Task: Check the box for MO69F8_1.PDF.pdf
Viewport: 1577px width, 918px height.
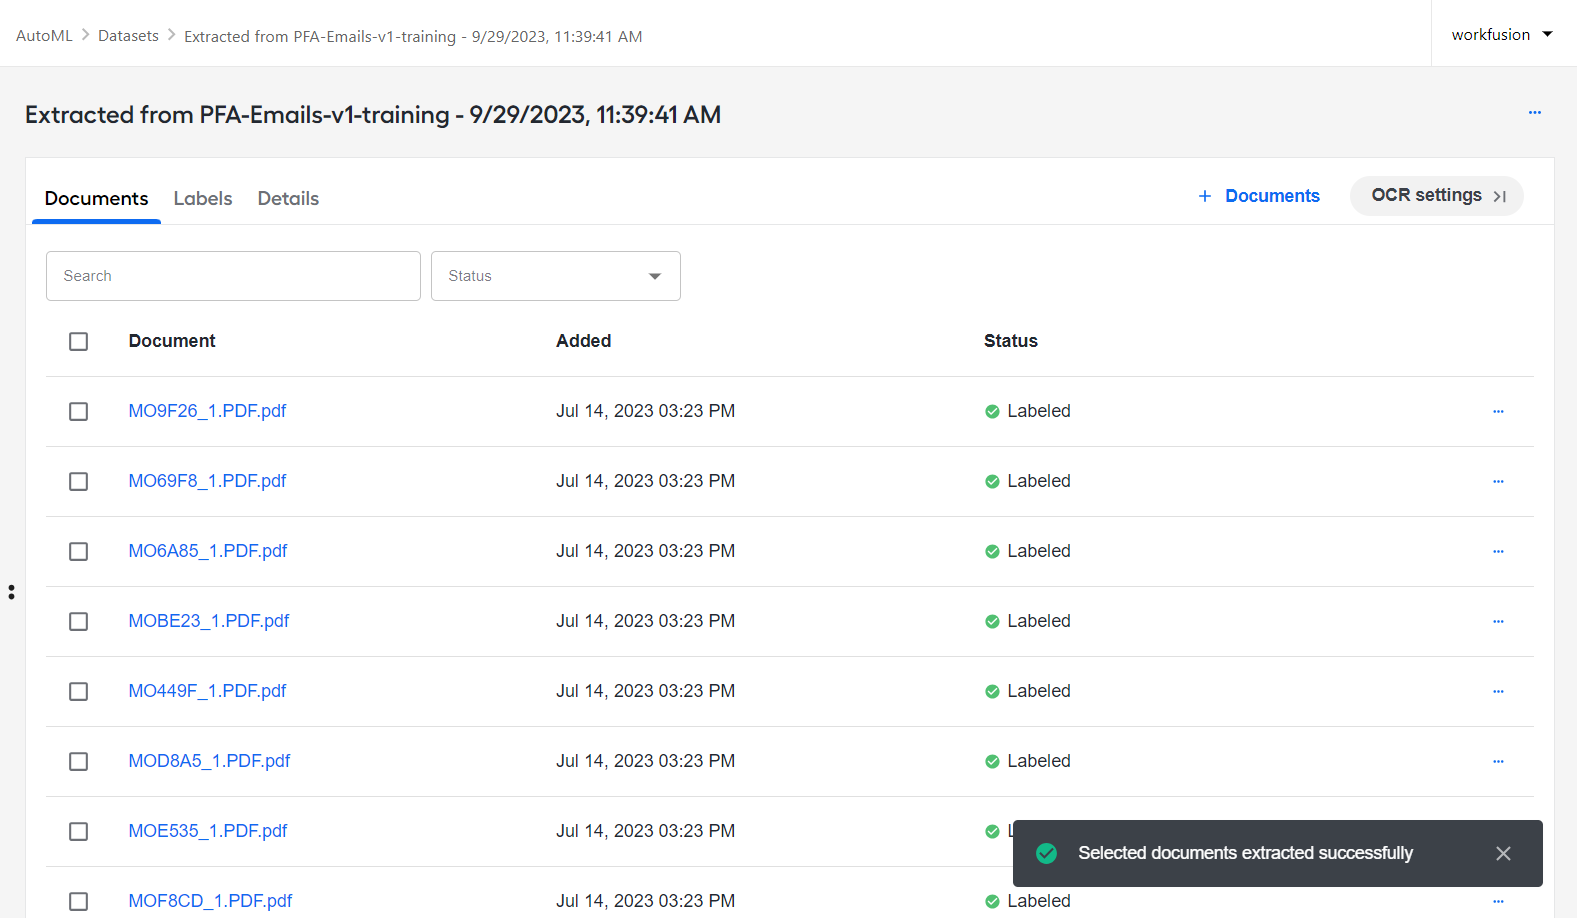Action: pos(78,481)
